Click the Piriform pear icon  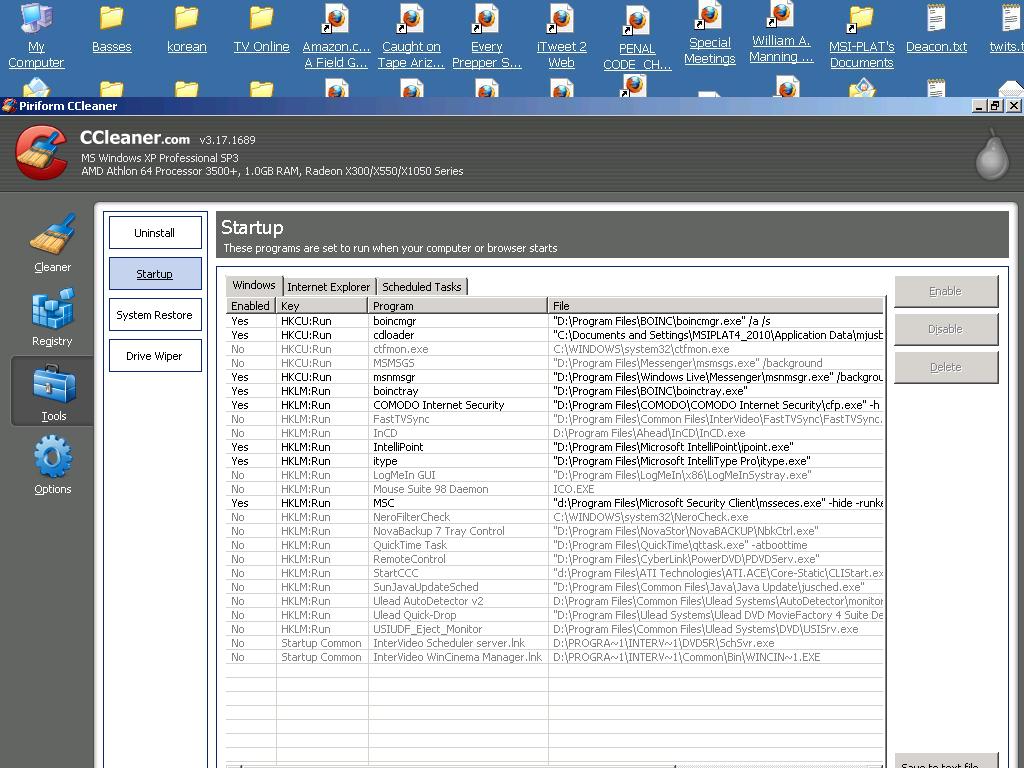992,154
